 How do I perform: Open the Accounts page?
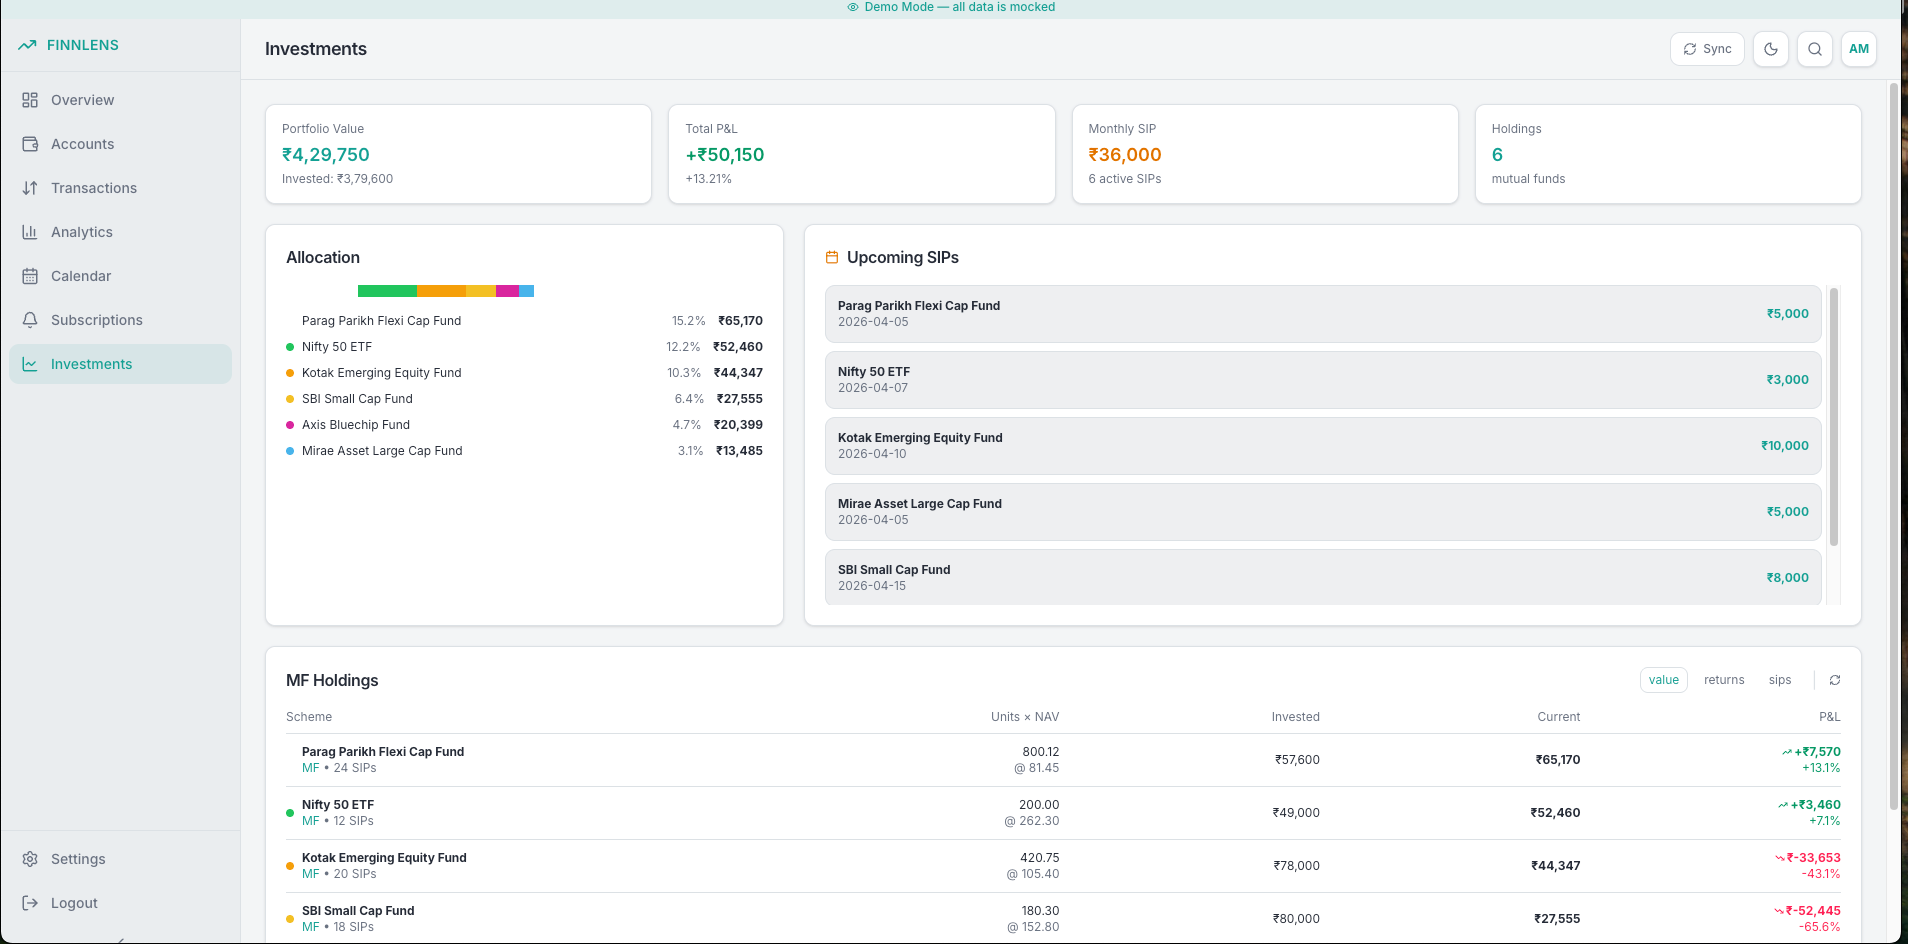[x=120, y=144]
